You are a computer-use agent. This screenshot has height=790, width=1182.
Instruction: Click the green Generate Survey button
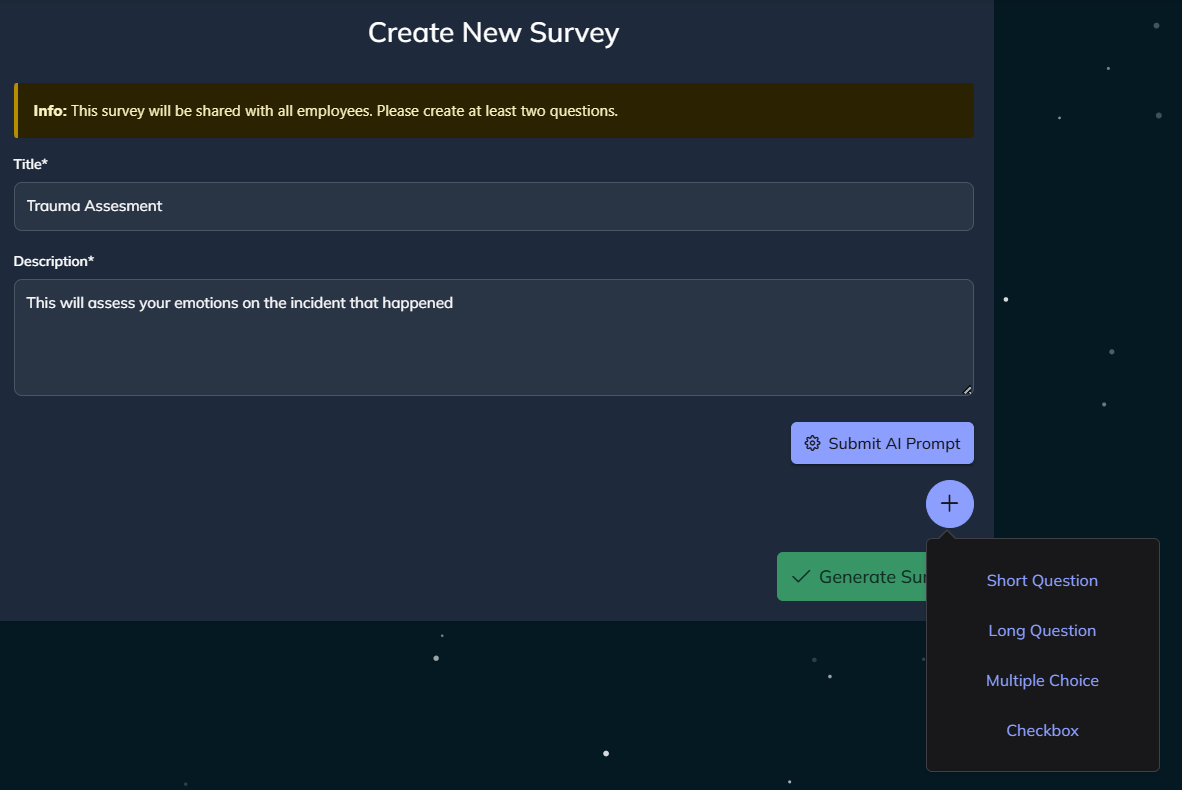(x=852, y=577)
